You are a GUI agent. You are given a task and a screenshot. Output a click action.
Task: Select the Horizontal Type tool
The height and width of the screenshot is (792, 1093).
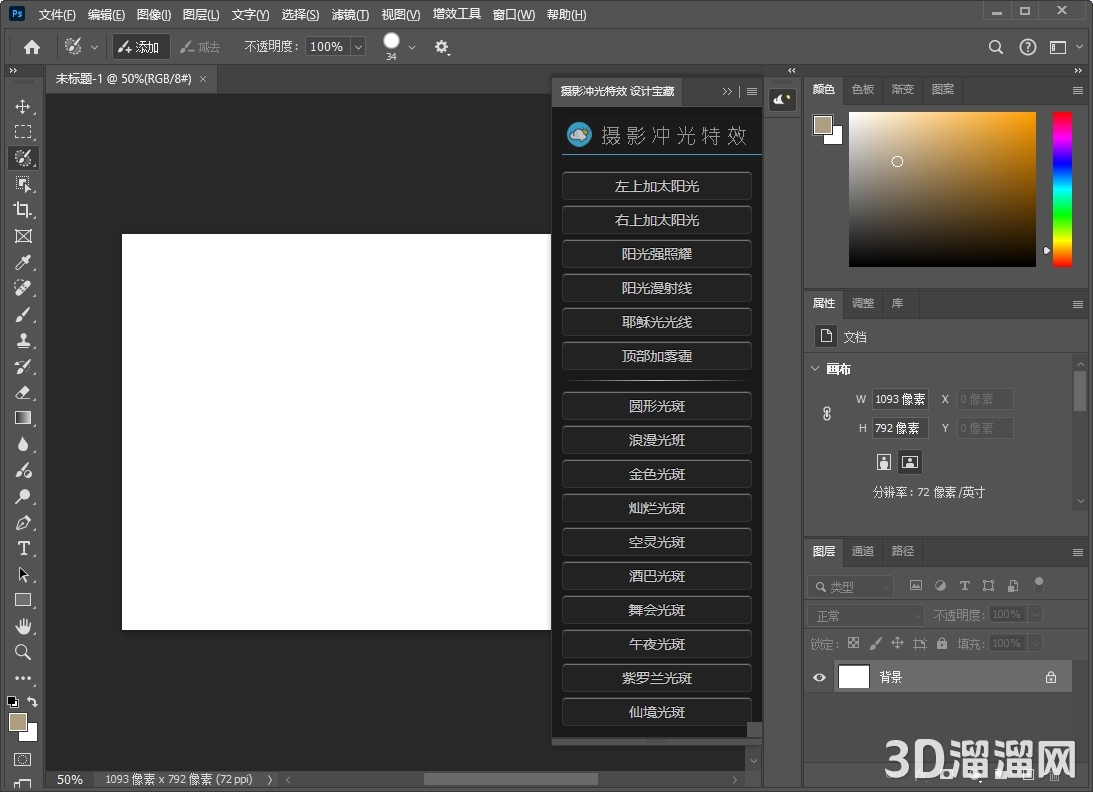[x=23, y=548]
